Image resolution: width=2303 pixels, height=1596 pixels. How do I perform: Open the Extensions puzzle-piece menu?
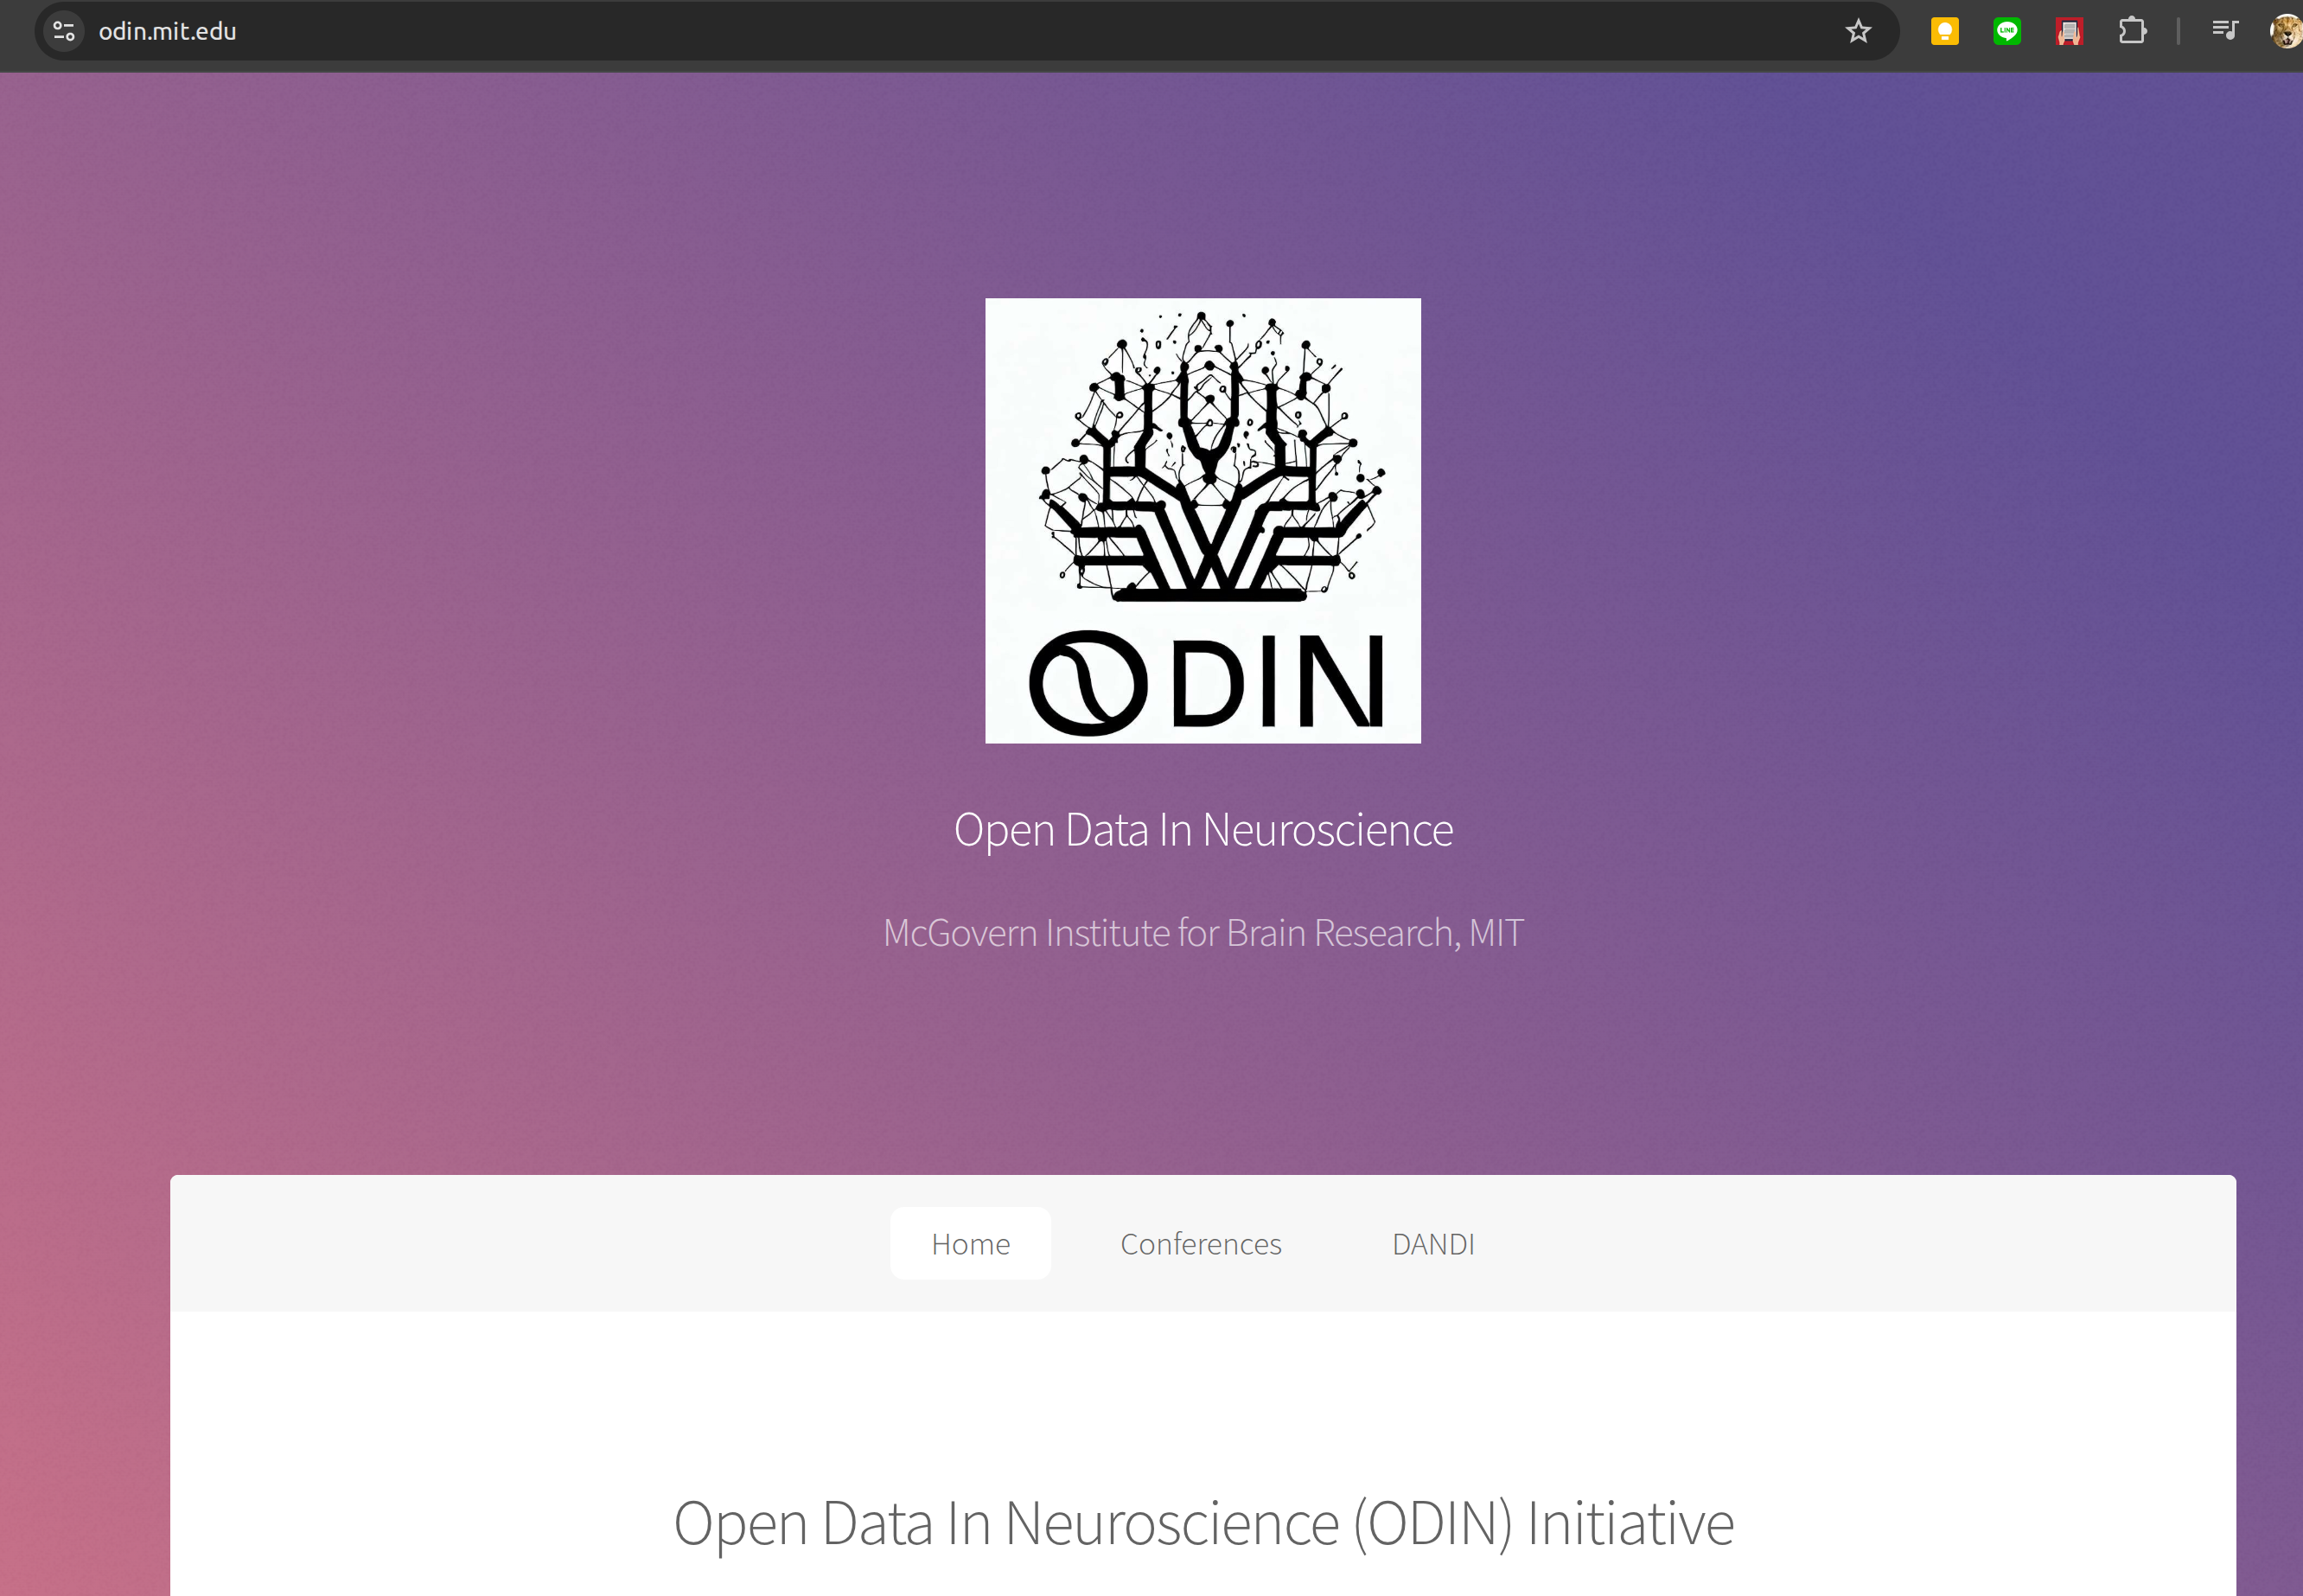[x=2132, y=31]
